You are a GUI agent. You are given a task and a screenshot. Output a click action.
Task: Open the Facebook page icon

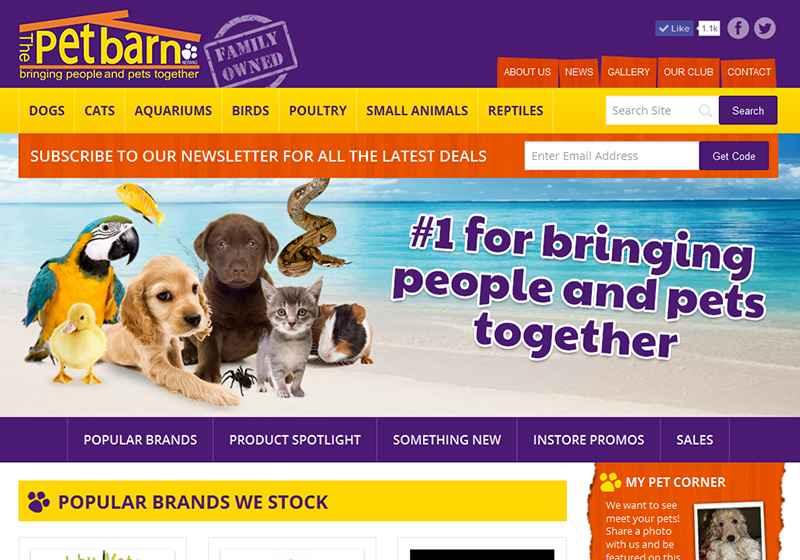pos(738,28)
